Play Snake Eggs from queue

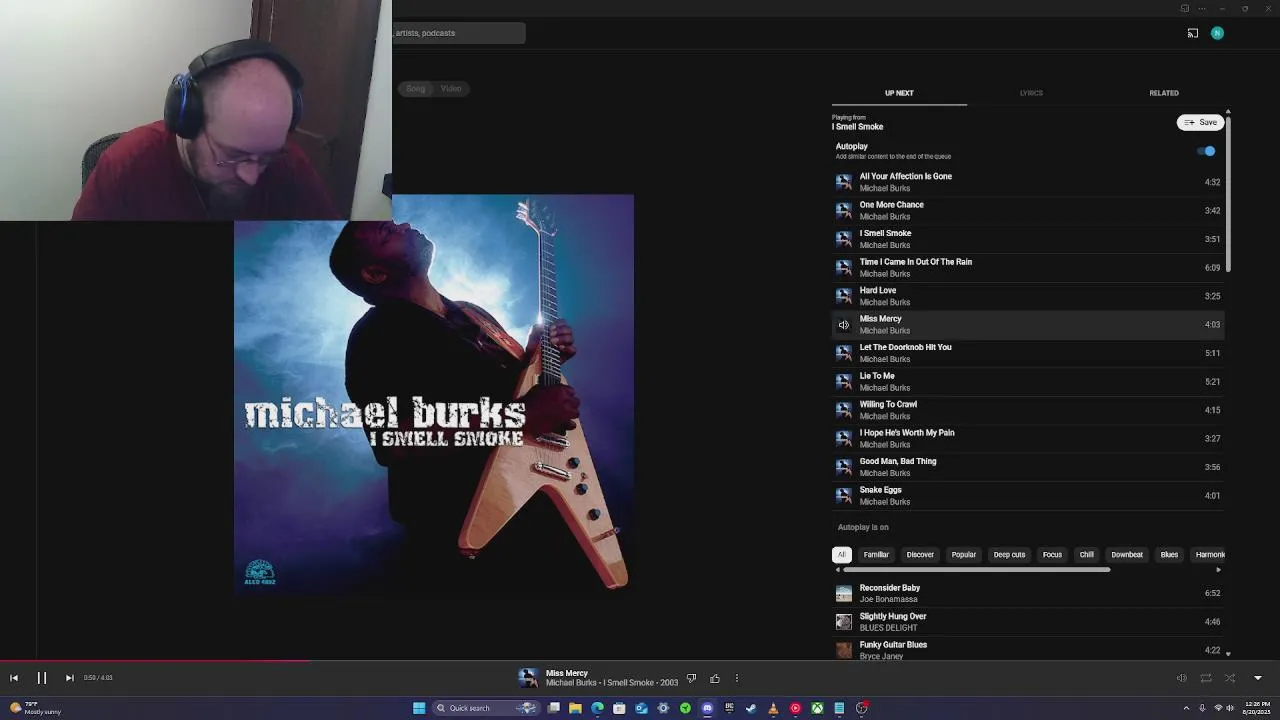(x=1028, y=495)
